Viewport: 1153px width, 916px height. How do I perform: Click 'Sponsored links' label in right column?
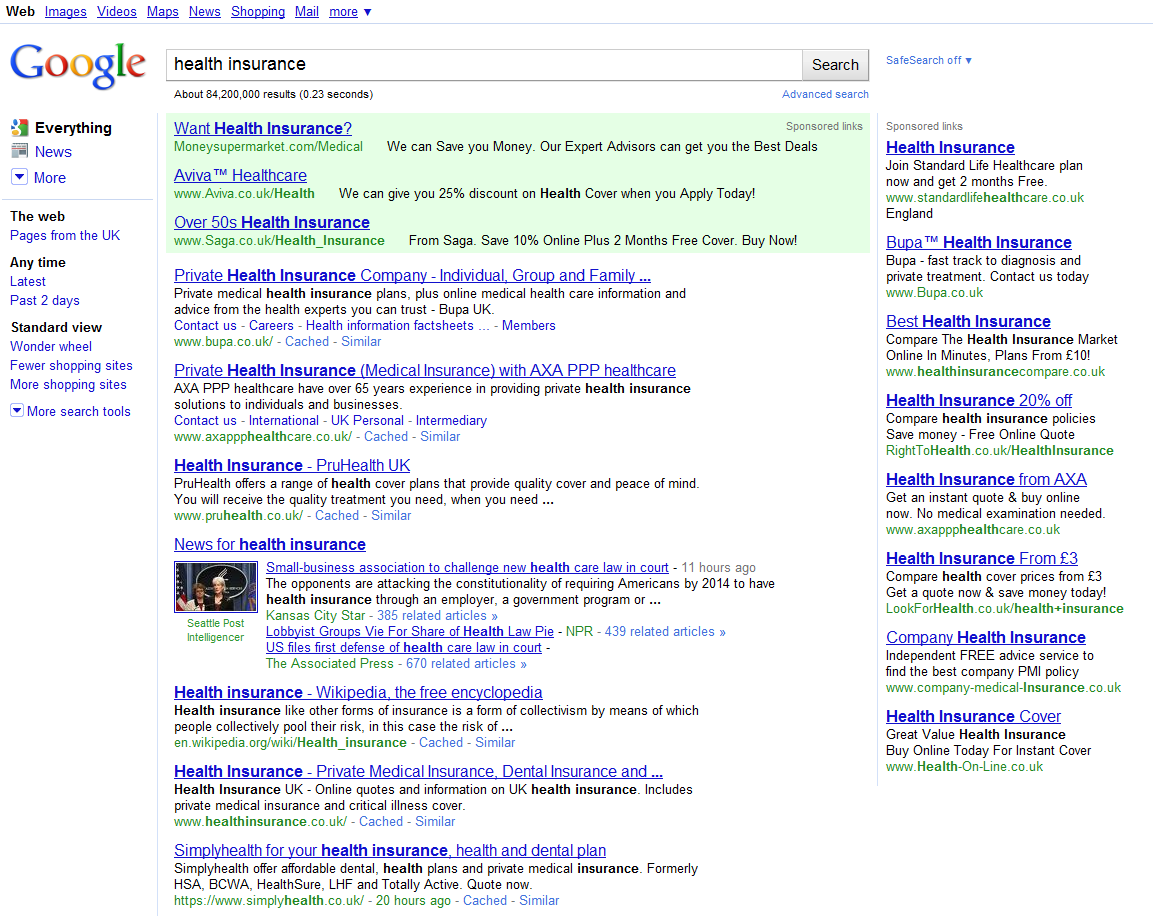924,126
